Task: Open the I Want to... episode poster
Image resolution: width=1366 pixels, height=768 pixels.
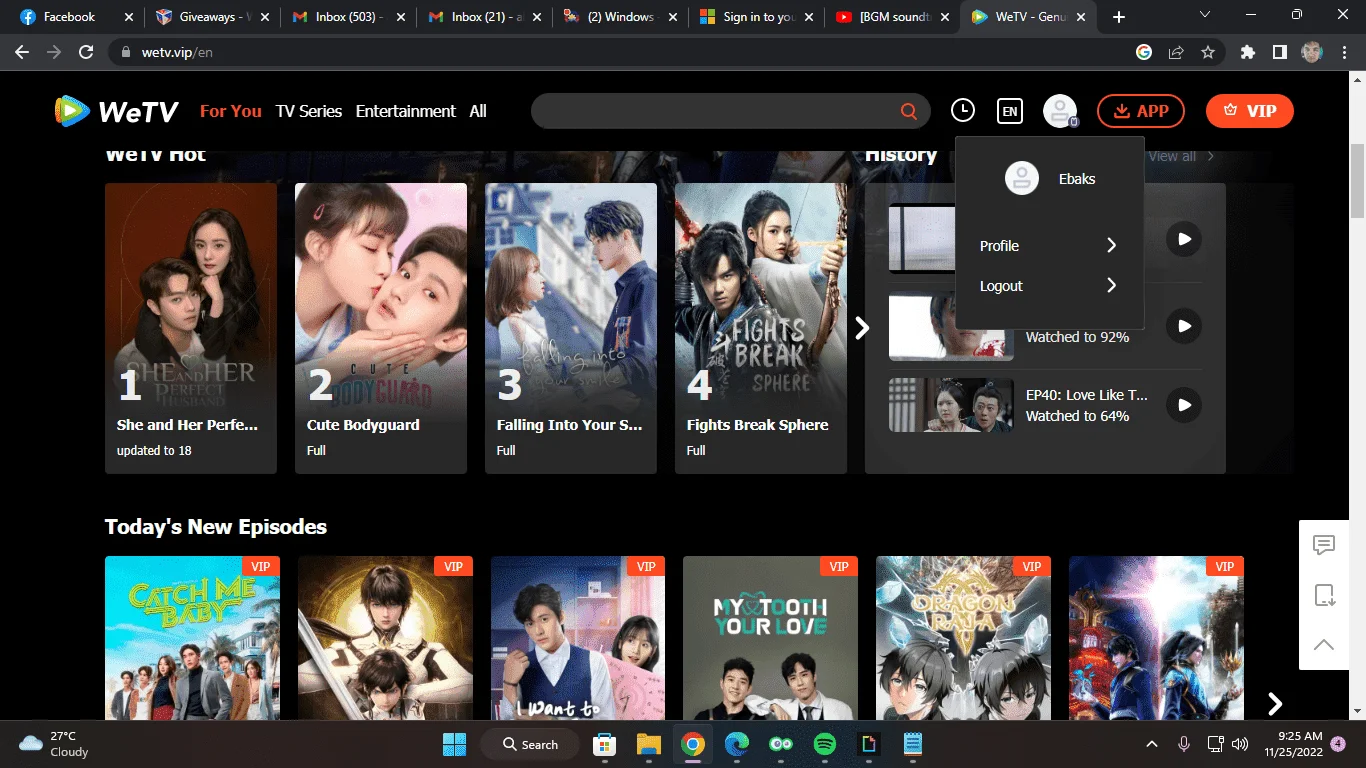Action: click(578, 638)
